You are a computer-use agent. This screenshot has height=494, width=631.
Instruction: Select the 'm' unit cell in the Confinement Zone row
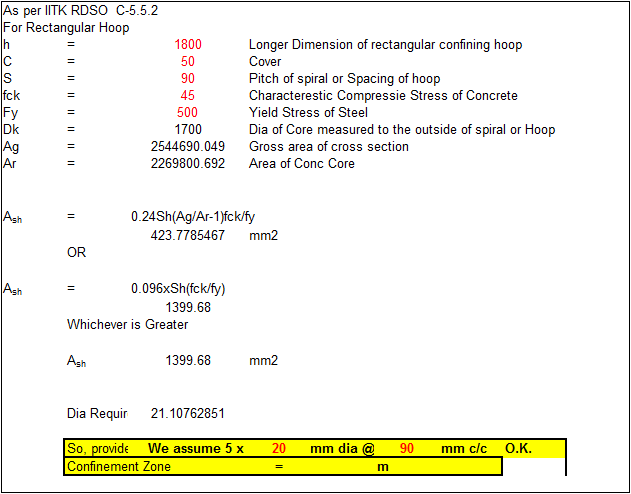(x=383, y=467)
